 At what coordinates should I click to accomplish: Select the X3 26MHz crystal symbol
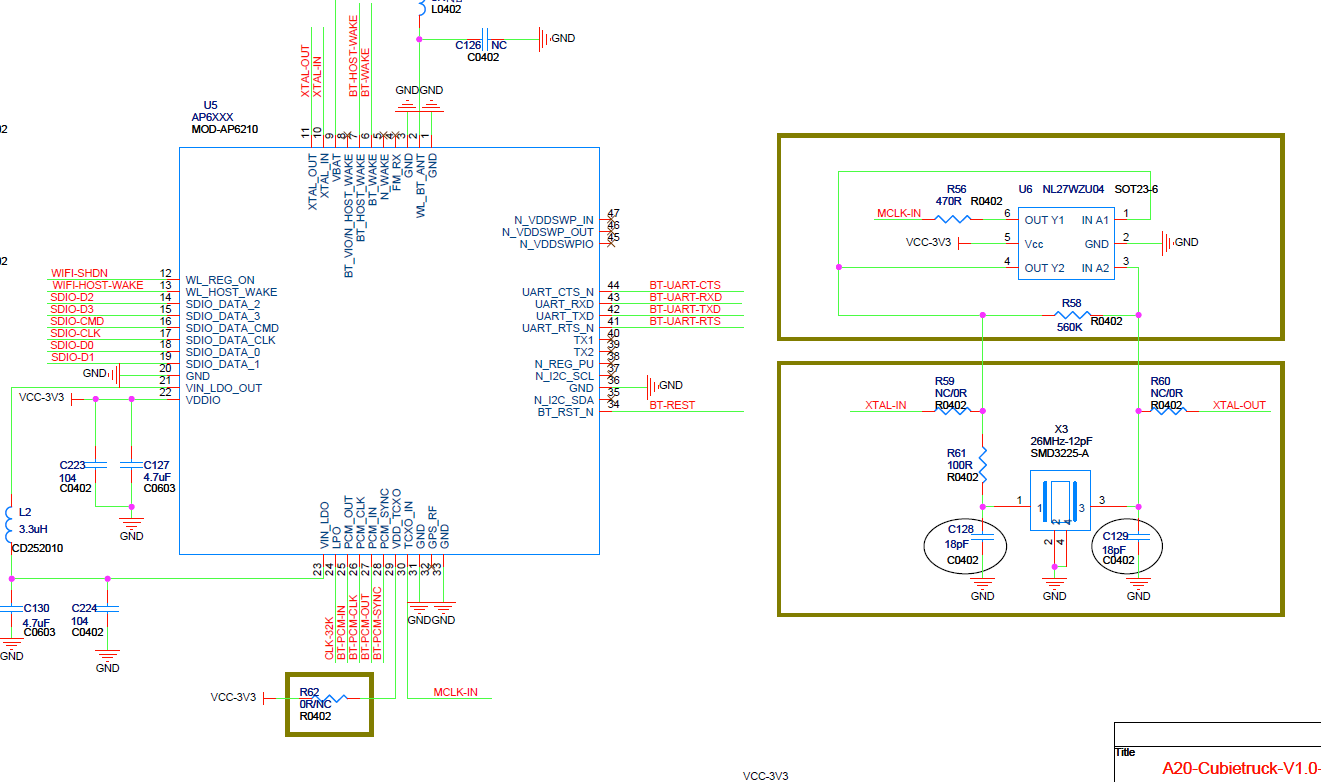coord(1058,502)
